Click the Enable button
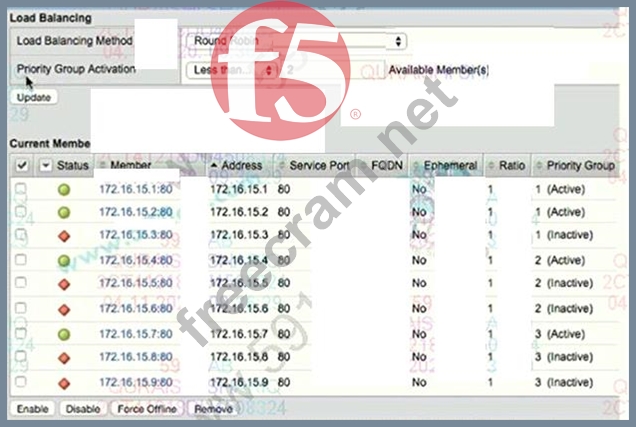Screen dimensions: 636x427 [x=32, y=409]
